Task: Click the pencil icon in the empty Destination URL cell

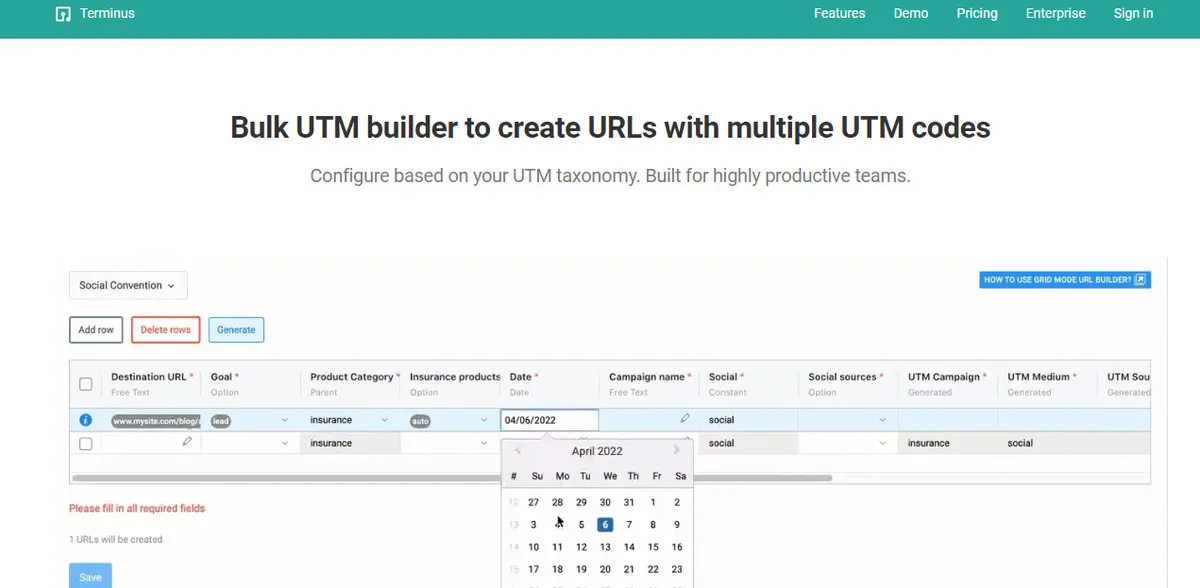Action: tap(184, 440)
